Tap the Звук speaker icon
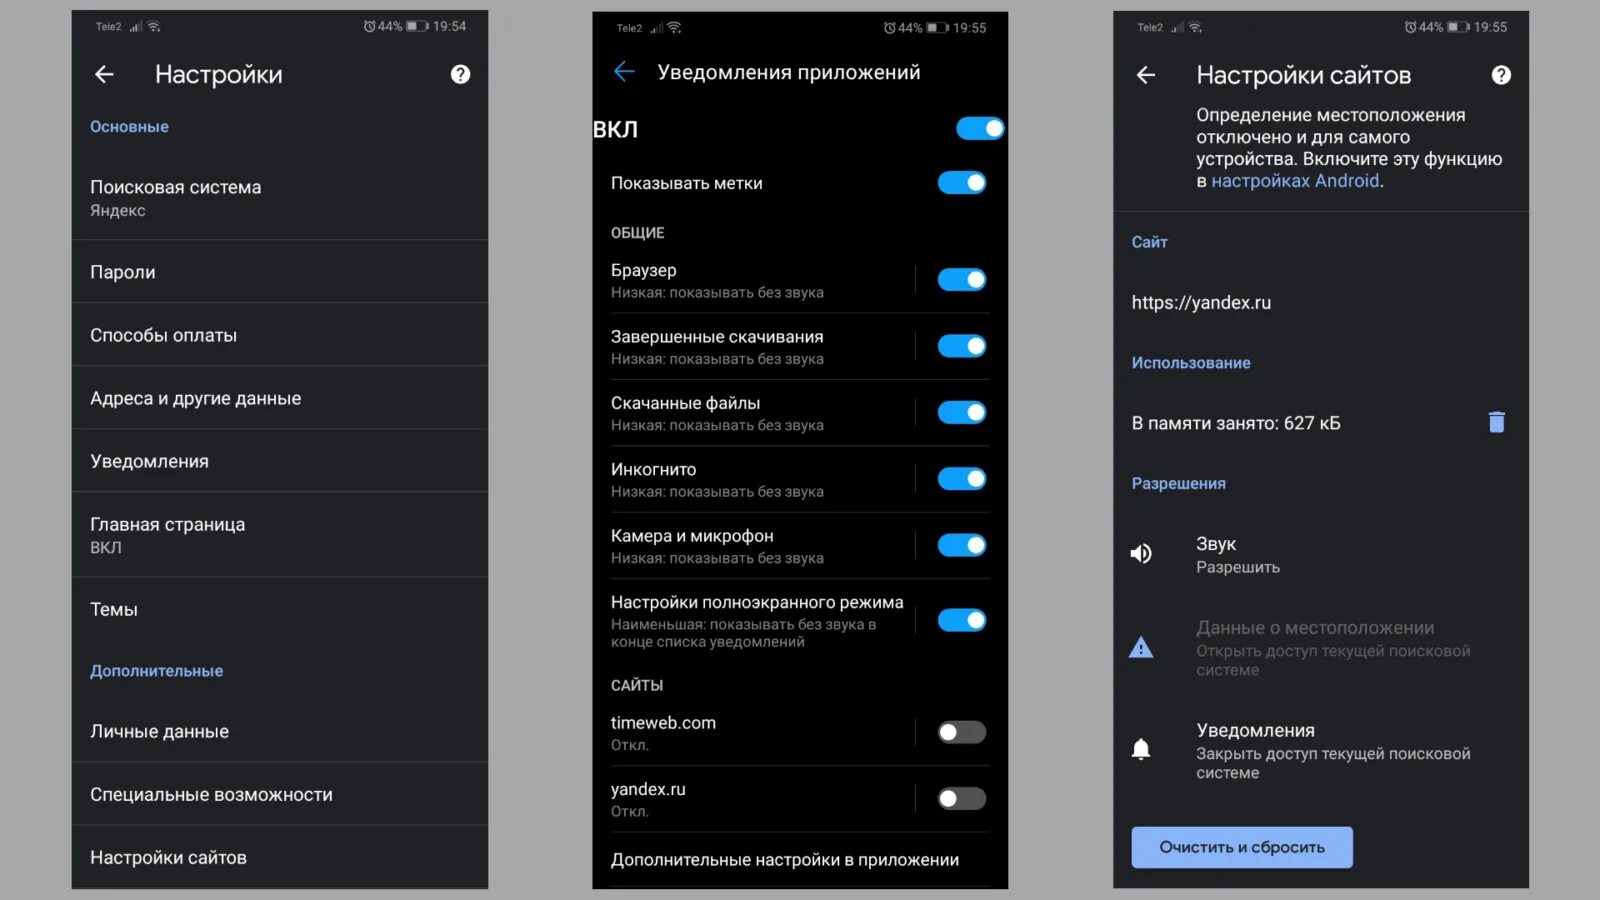1600x900 pixels. click(1141, 554)
